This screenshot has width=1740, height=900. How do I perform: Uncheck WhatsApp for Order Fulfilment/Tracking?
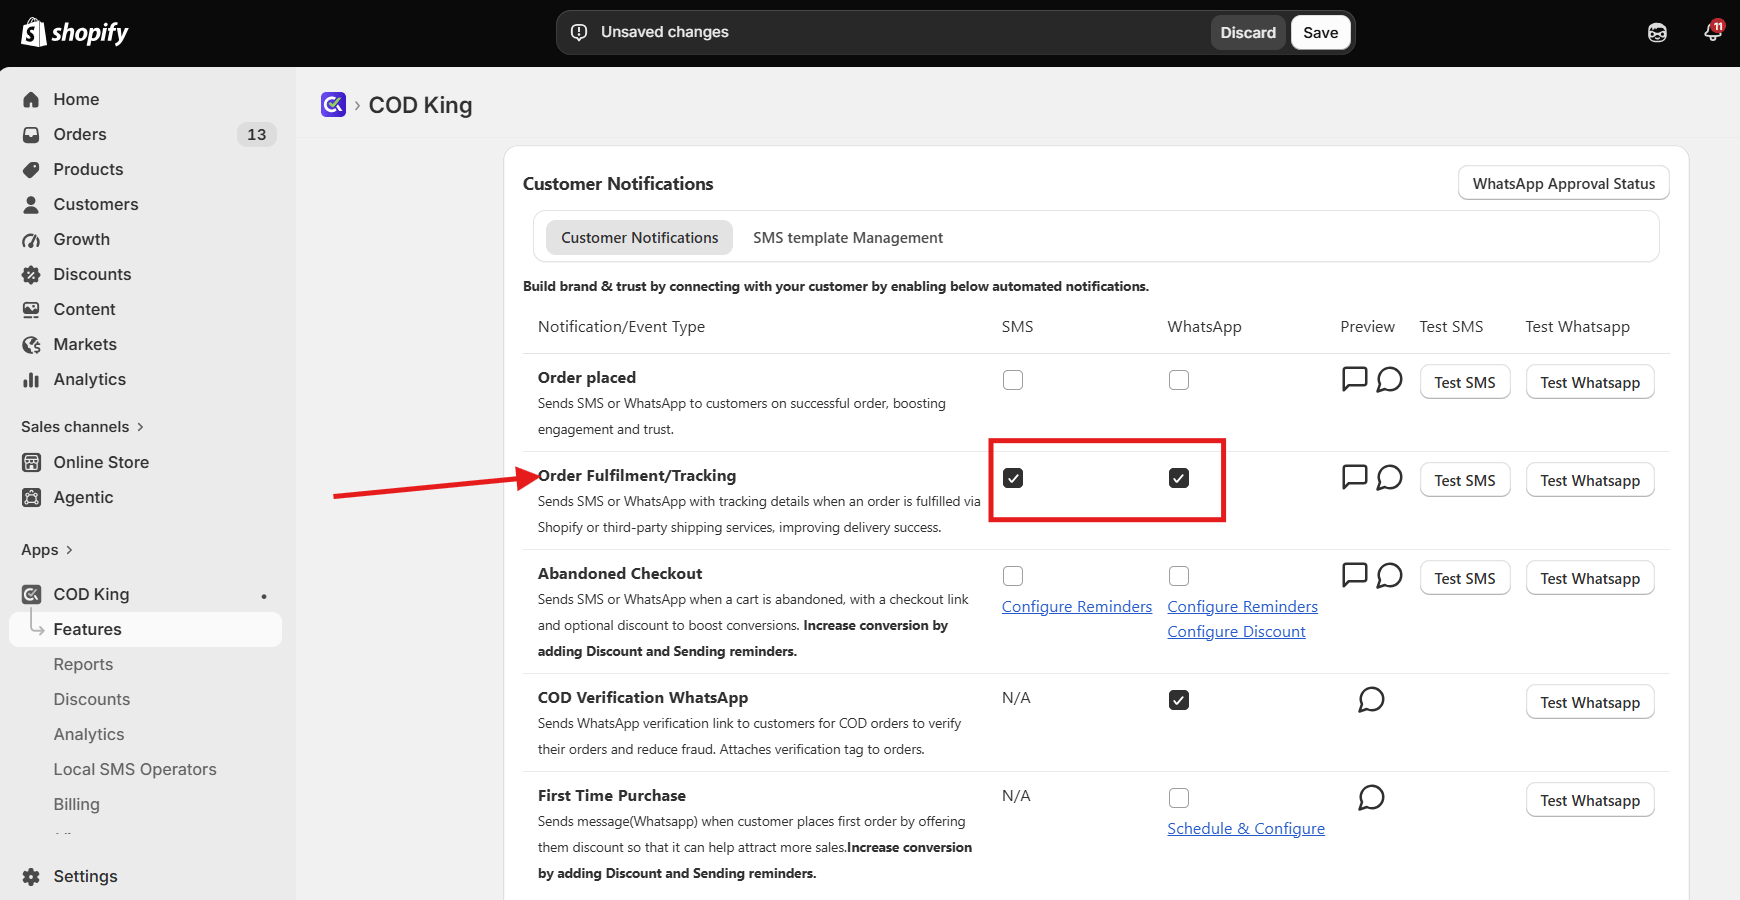tap(1179, 478)
